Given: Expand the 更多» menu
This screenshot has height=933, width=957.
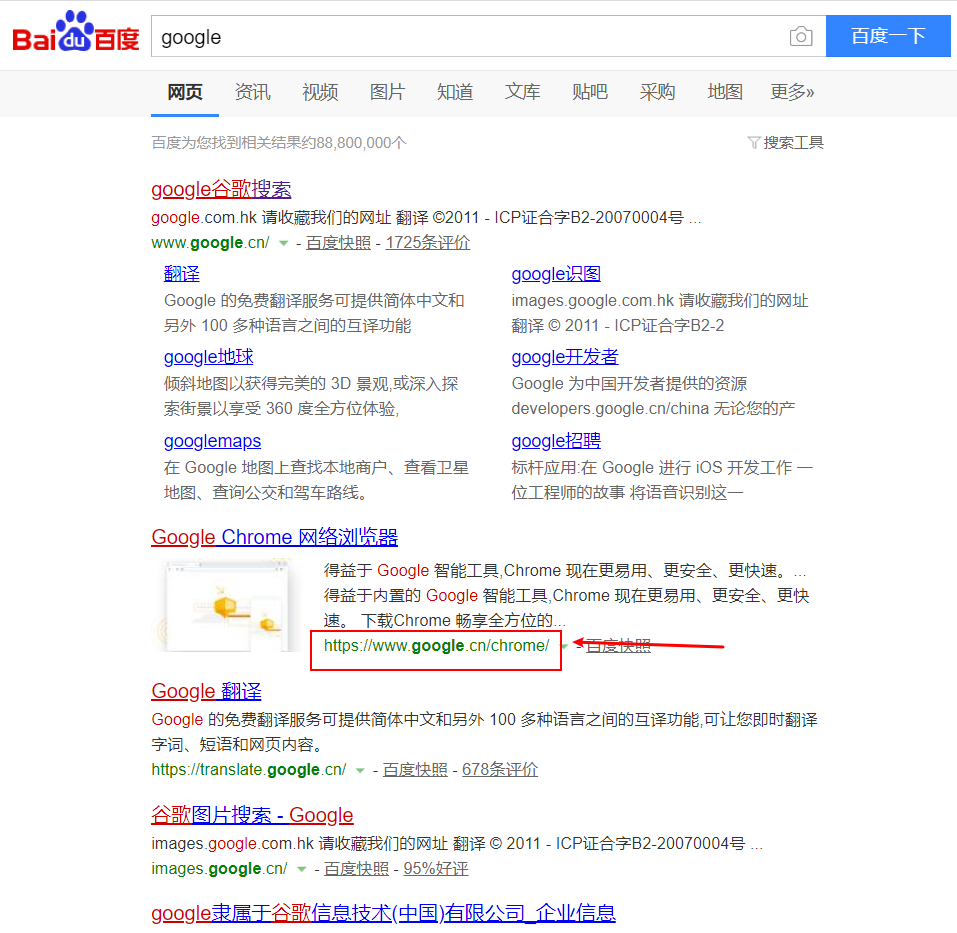Looking at the screenshot, I should coord(792,92).
